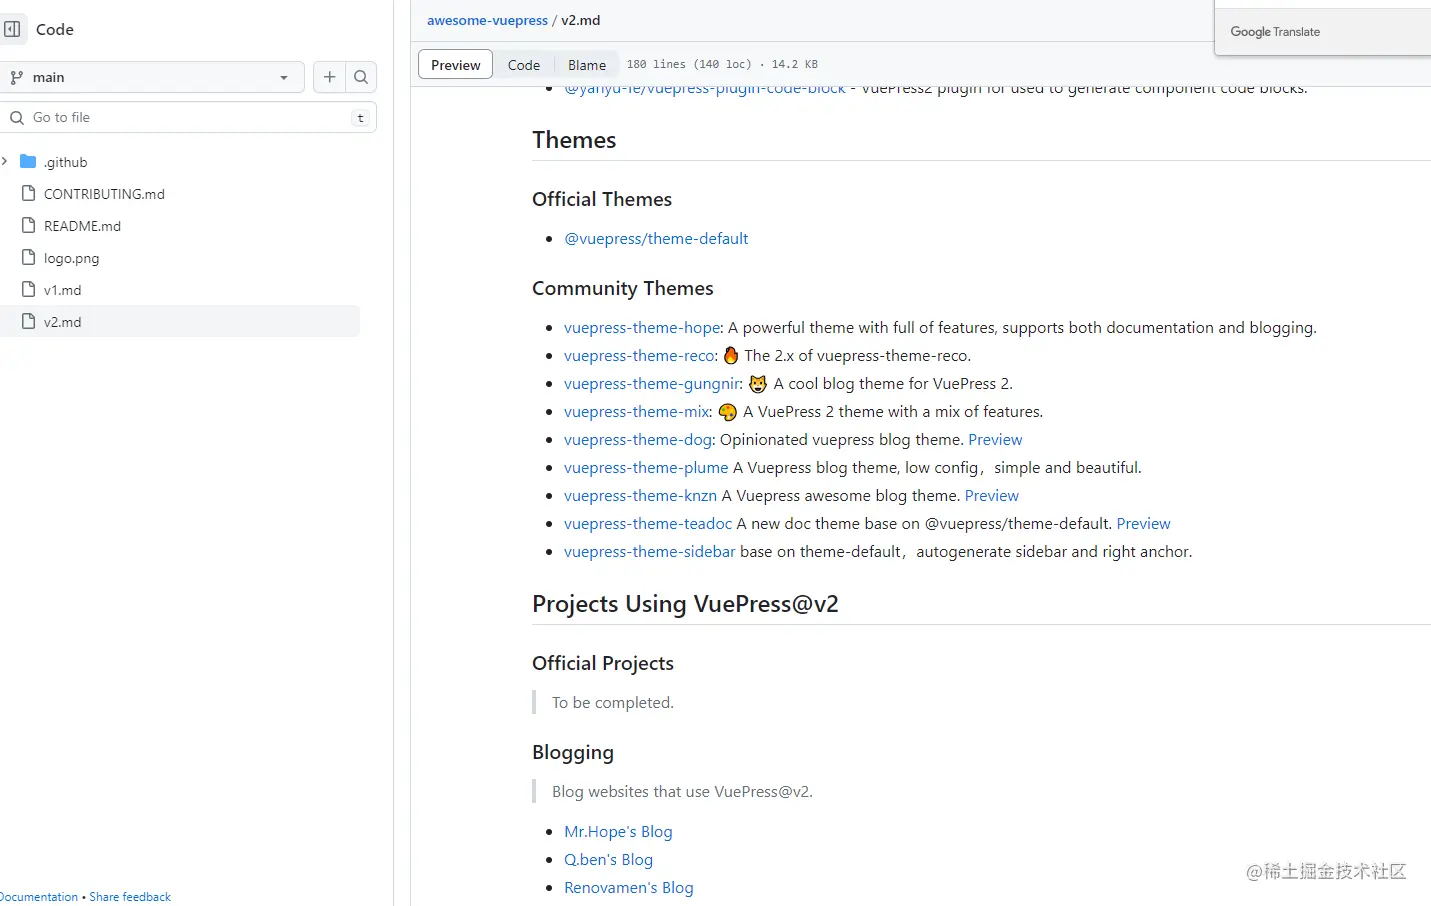
Task: Switch to the Blame tab
Action: click(587, 65)
